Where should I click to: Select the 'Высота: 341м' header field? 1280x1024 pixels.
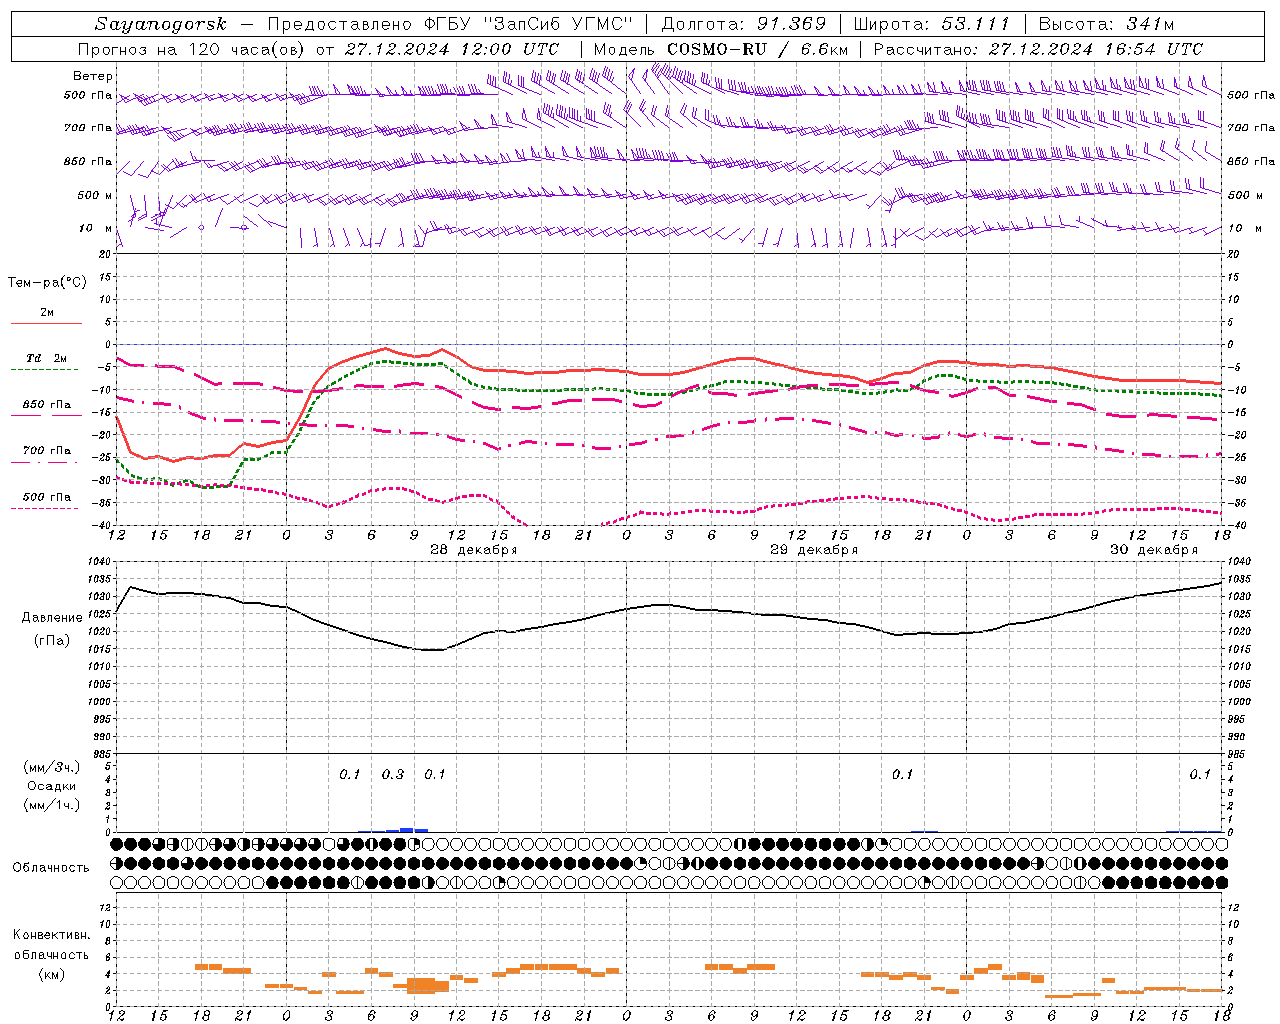[x=1106, y=24]
